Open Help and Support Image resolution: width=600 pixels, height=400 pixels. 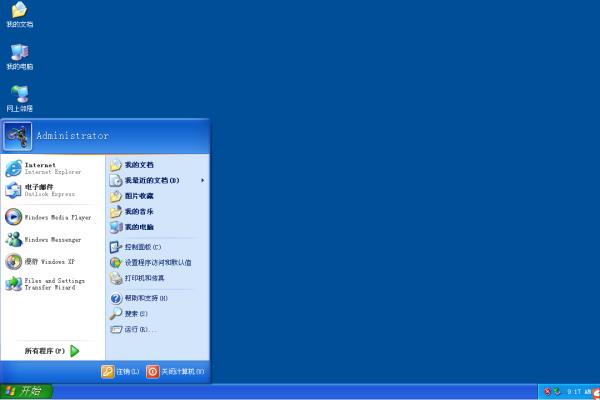click(157, 298)
